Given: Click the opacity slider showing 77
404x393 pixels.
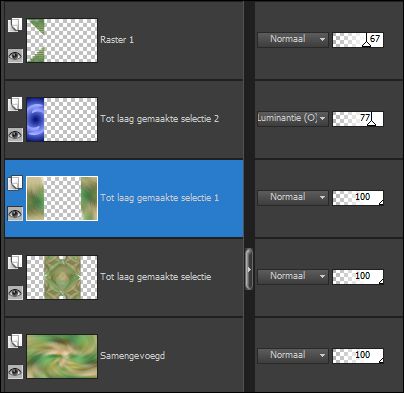Looking at the screenshot, I should tap(358, 119).
